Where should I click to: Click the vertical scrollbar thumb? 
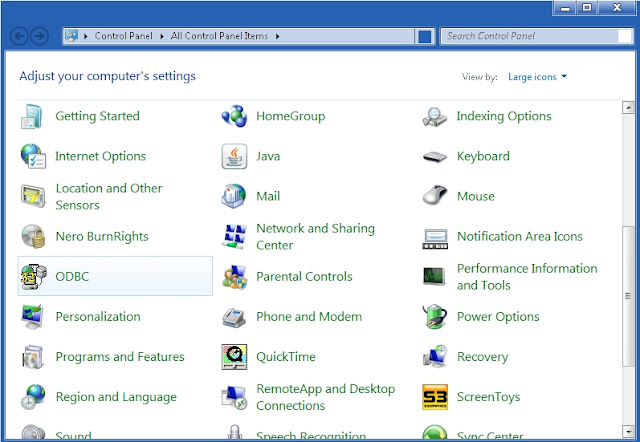click(628, 296)
